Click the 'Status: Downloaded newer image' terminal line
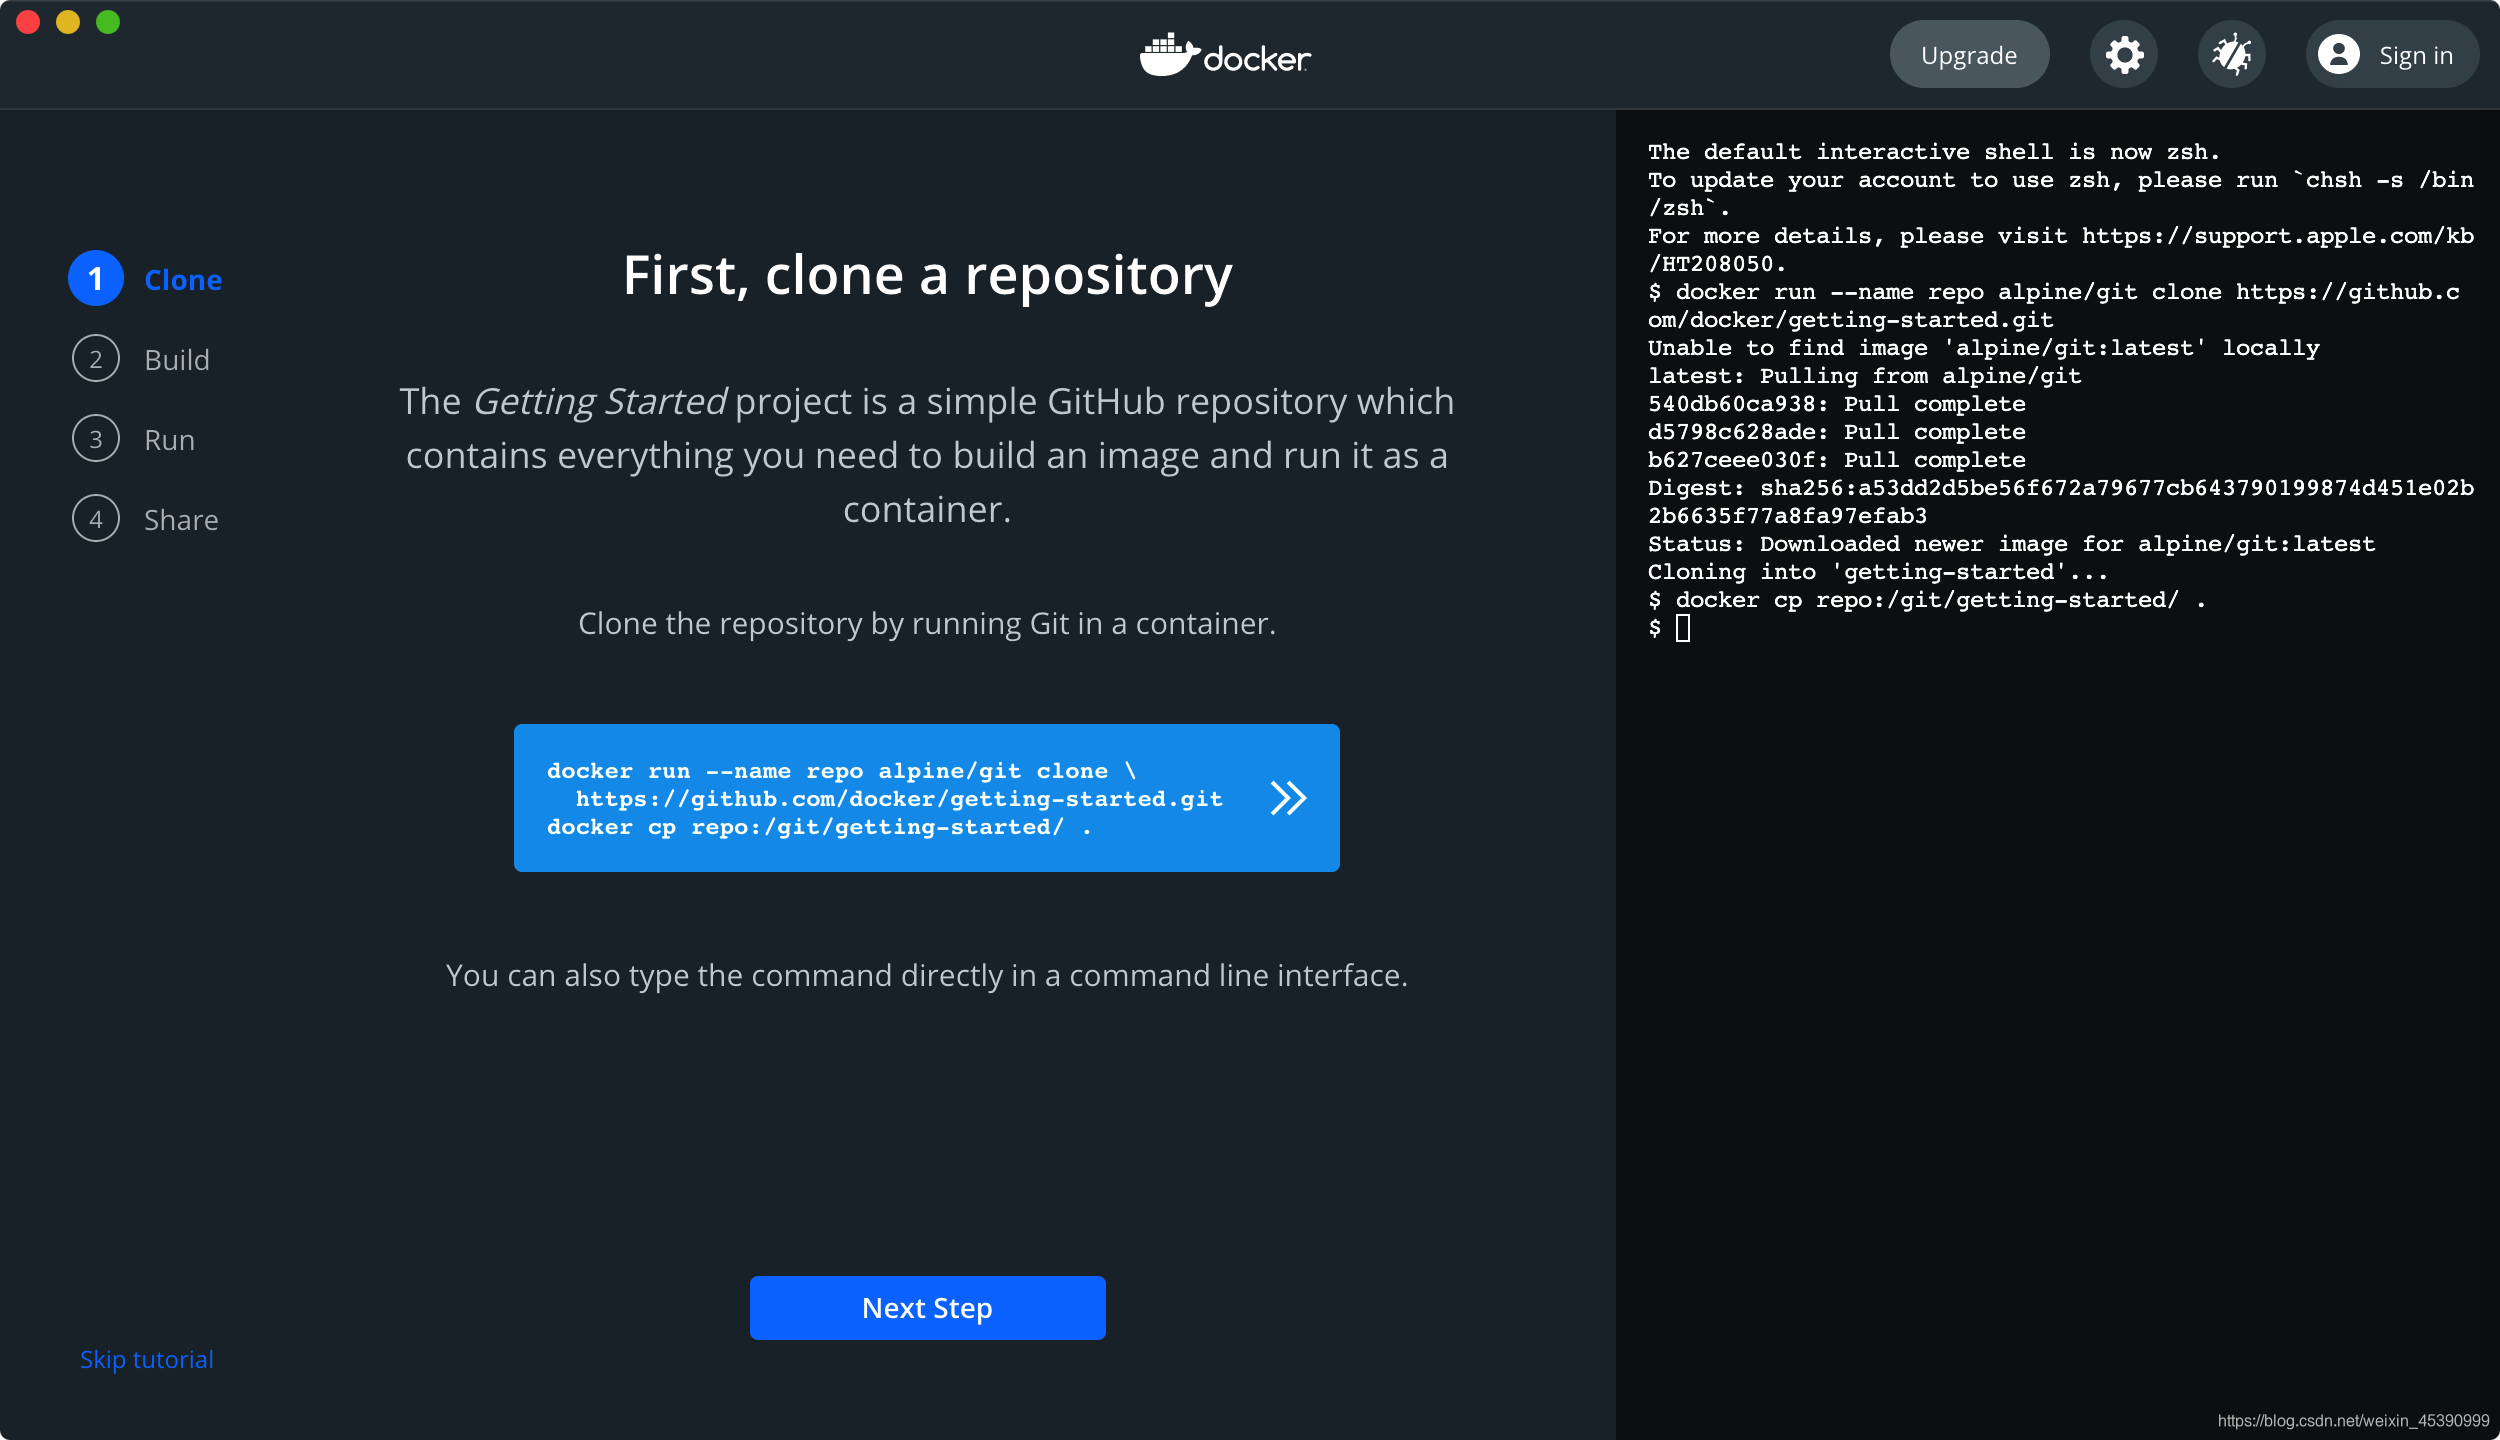Screen dimensions: 2500x1440 point(2011,544)
